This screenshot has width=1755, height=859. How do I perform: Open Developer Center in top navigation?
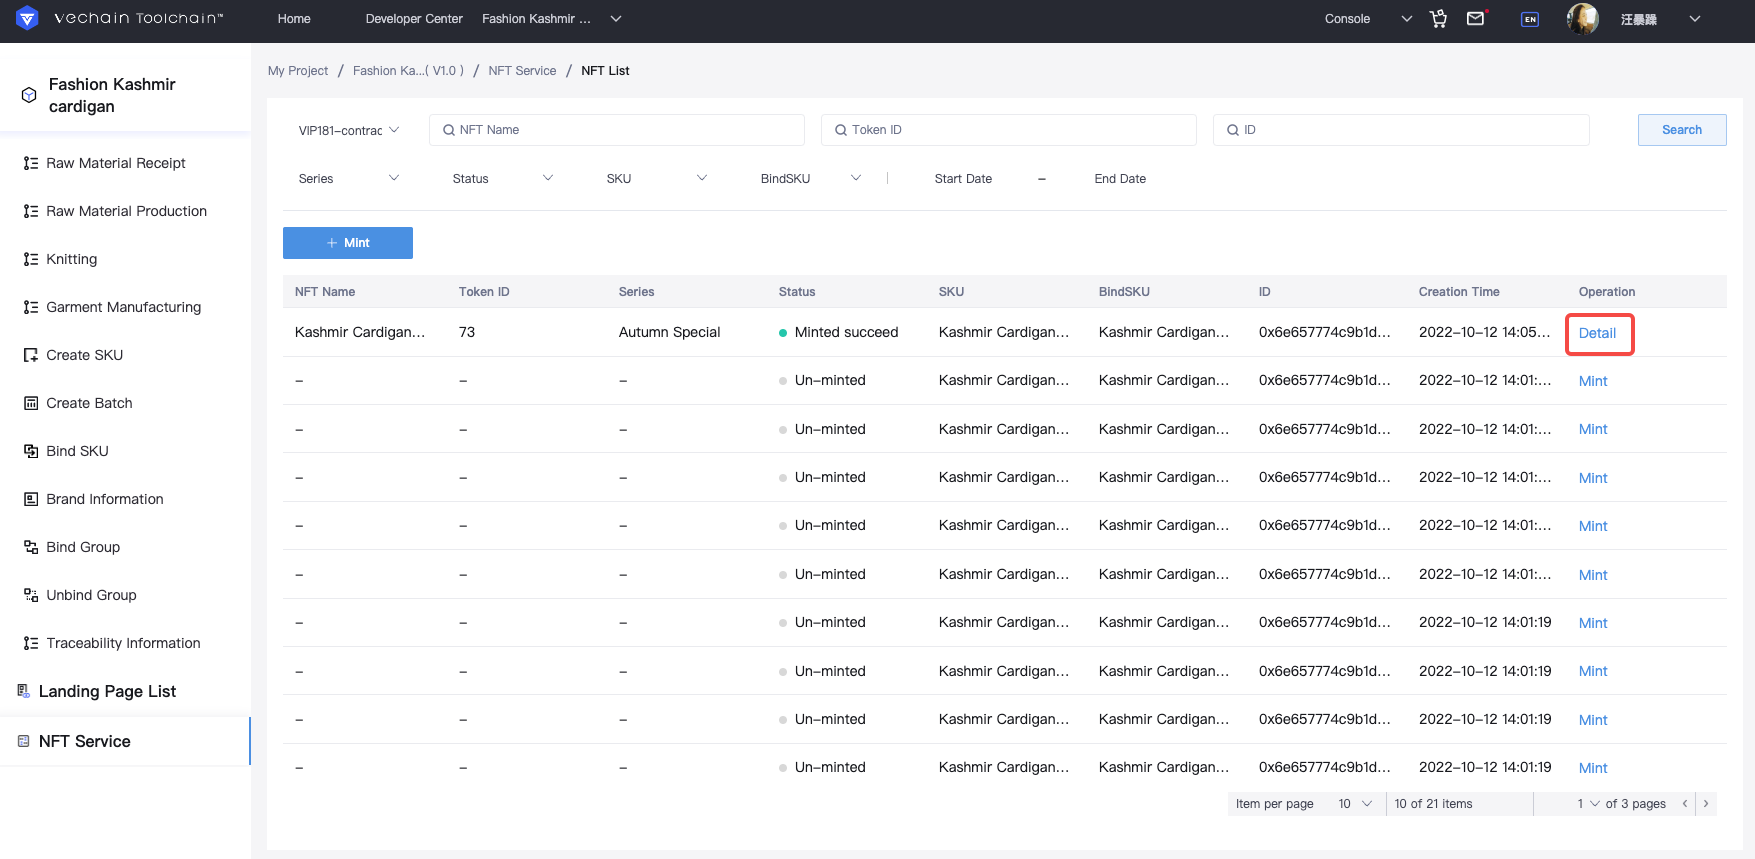coord(414,19)
